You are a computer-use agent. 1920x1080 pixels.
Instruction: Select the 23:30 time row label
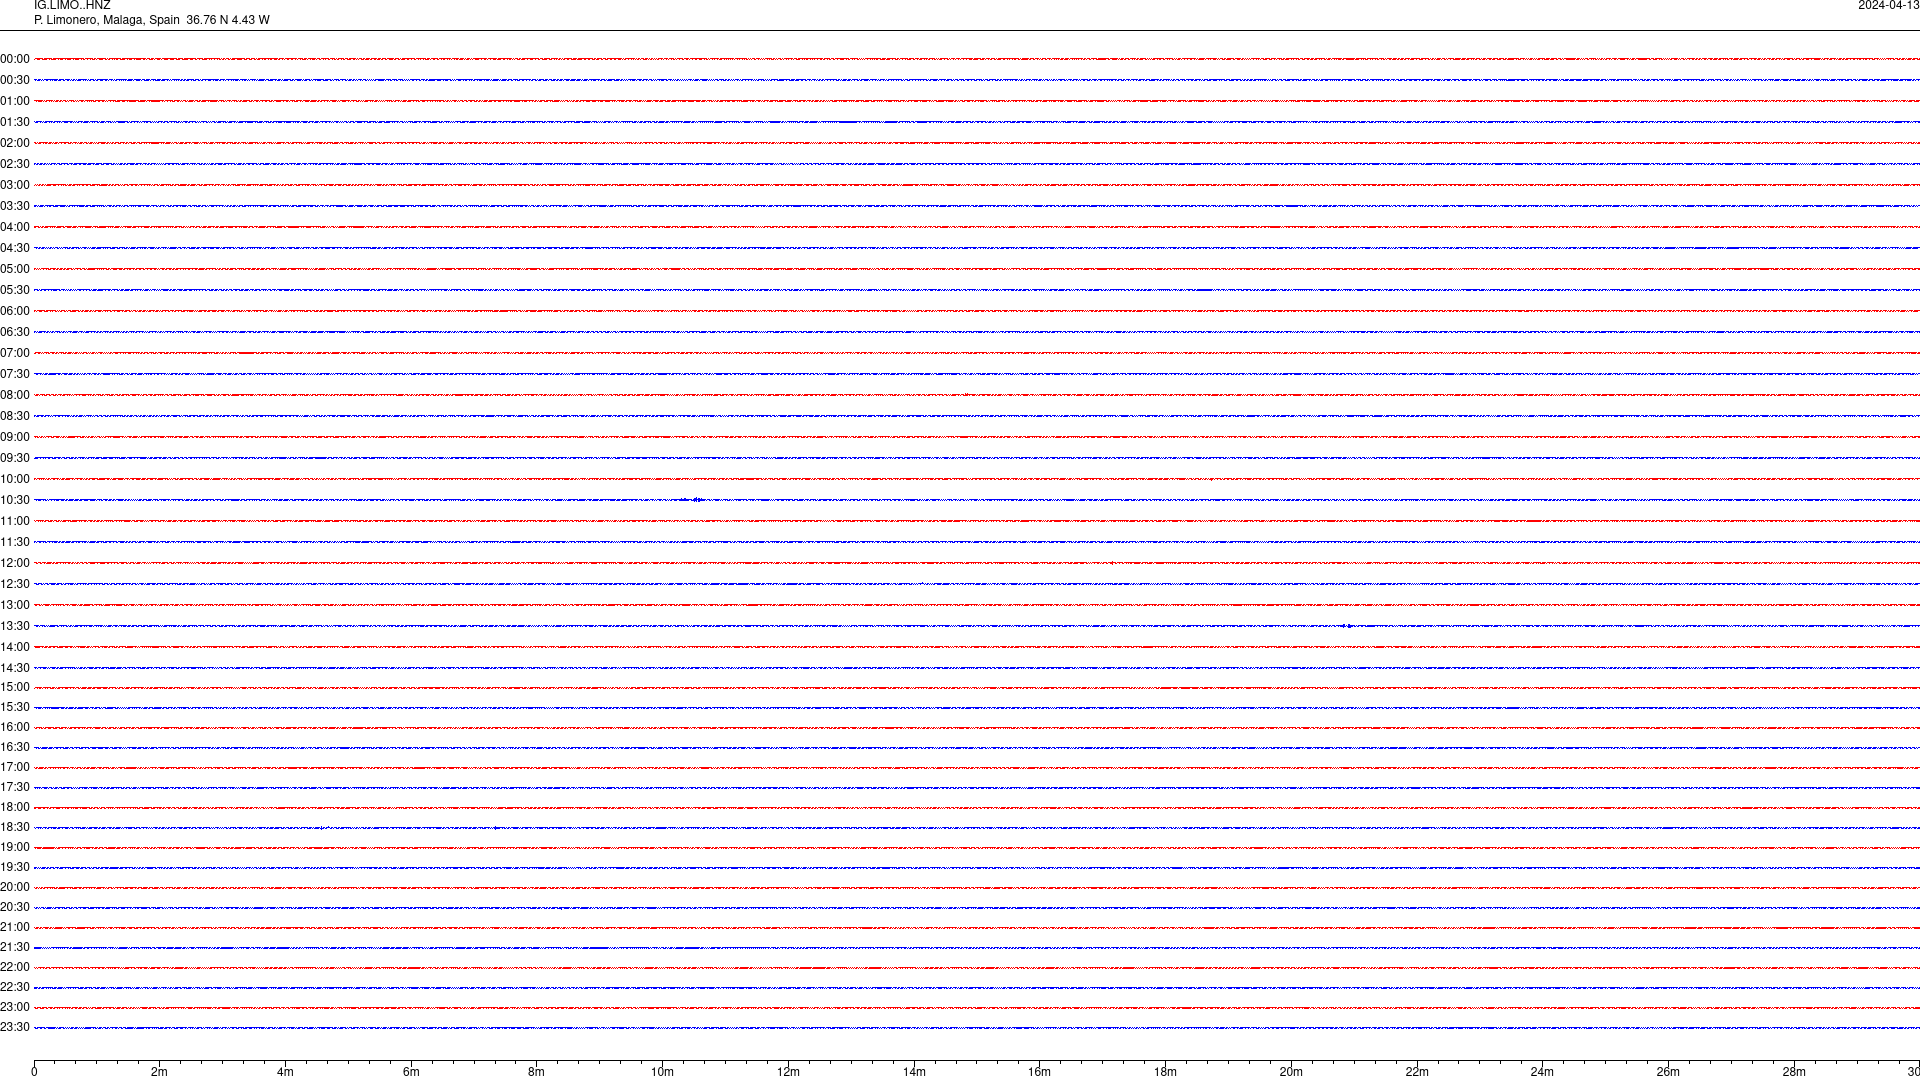tap(15, 1027)
